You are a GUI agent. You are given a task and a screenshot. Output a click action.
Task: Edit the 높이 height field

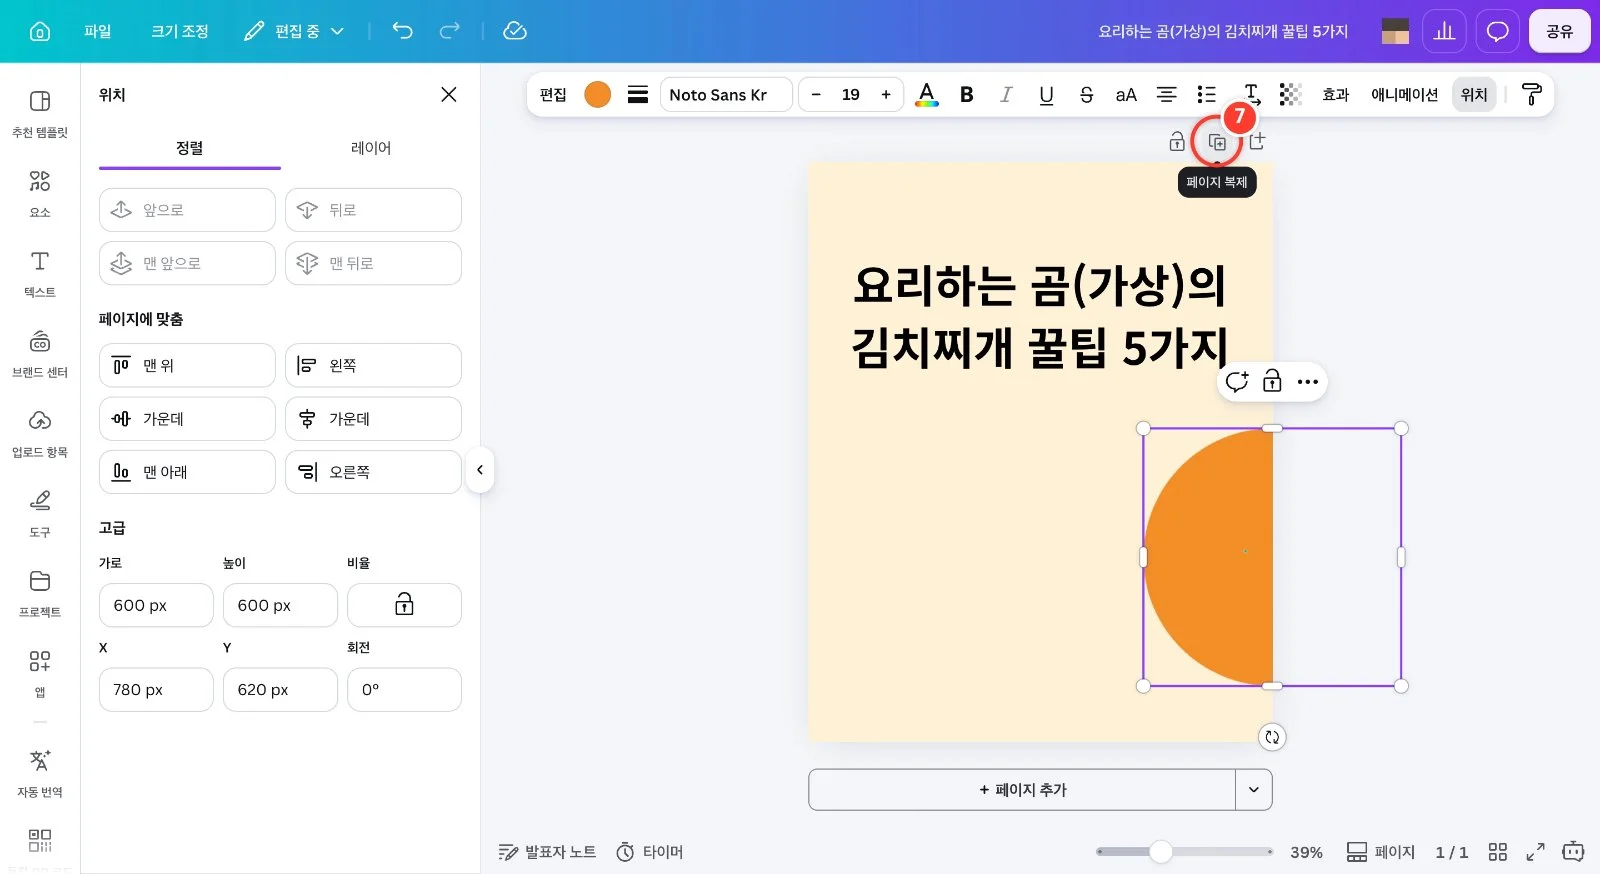(x=280, y=605)
